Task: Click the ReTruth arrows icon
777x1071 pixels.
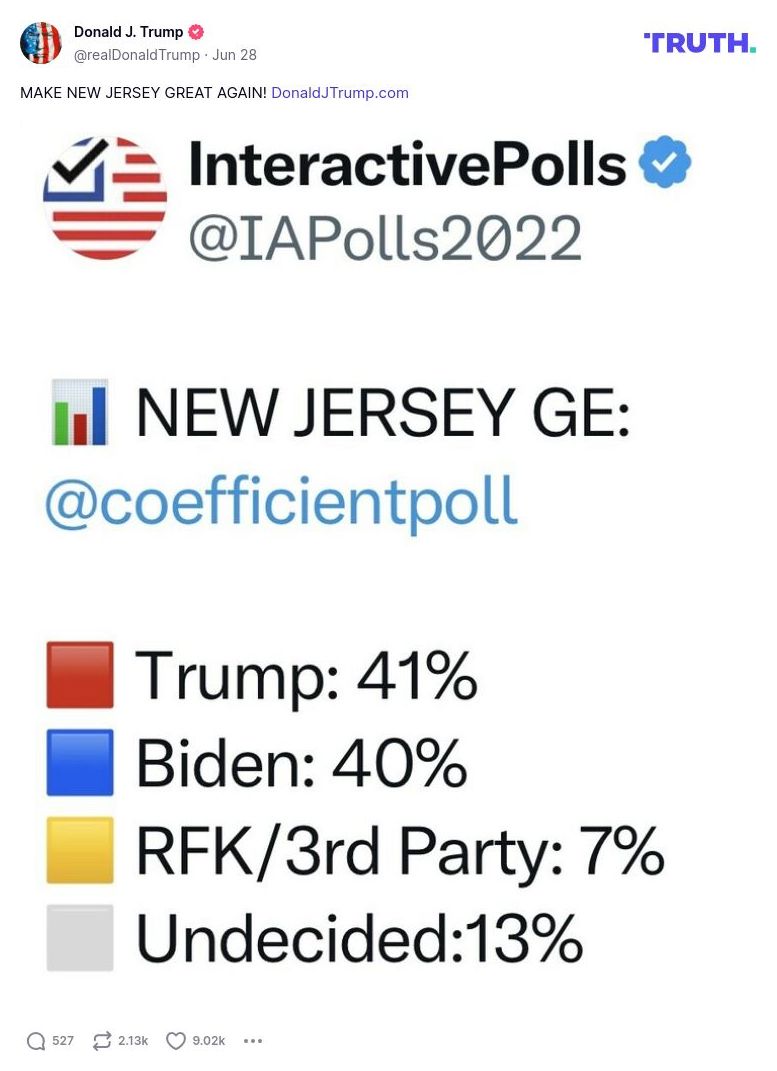Action: (102, 1041)
